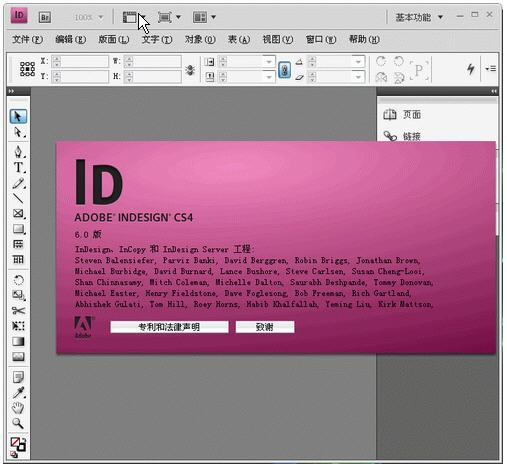Collapse the right panel dock arrows
Image resolution: width=507 pixels, height=467 pixels.
(494, 91)
